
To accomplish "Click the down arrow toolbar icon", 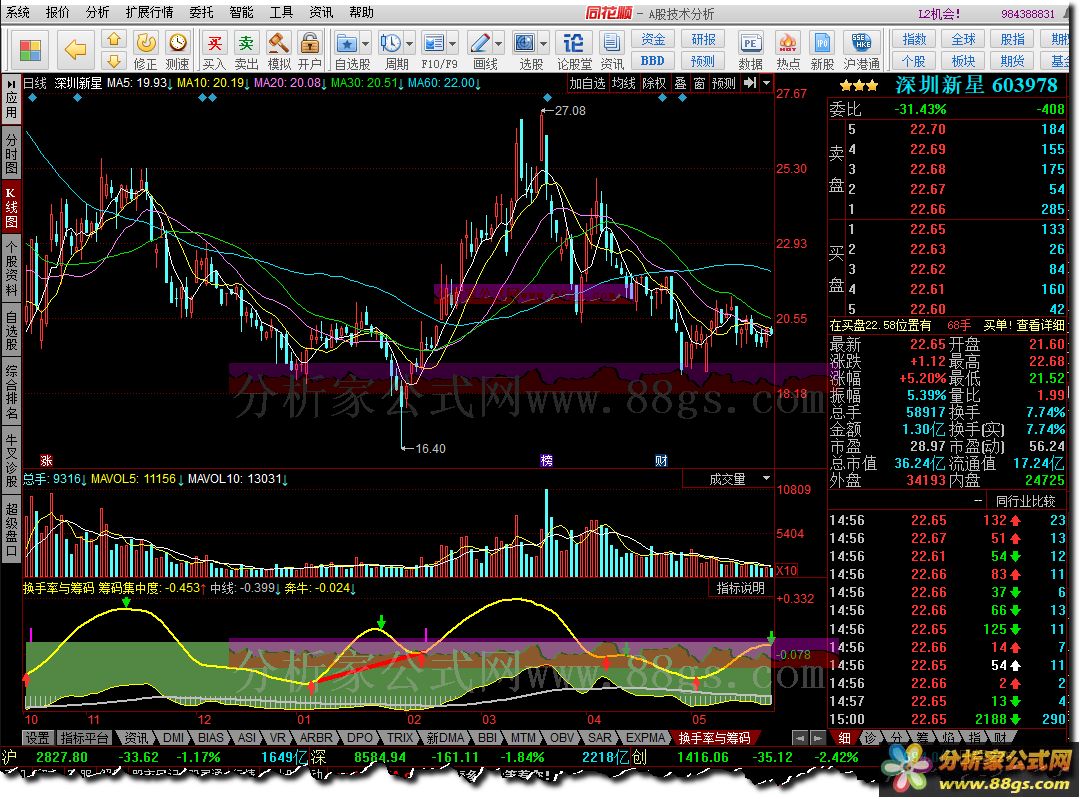I will pyautogui.click(x=114, y=61).
